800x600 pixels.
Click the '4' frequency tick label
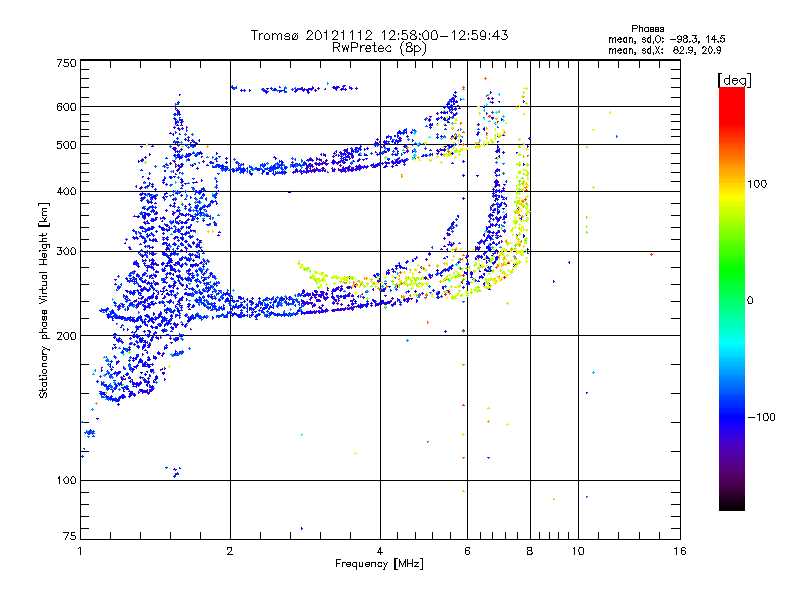(380, 551)
